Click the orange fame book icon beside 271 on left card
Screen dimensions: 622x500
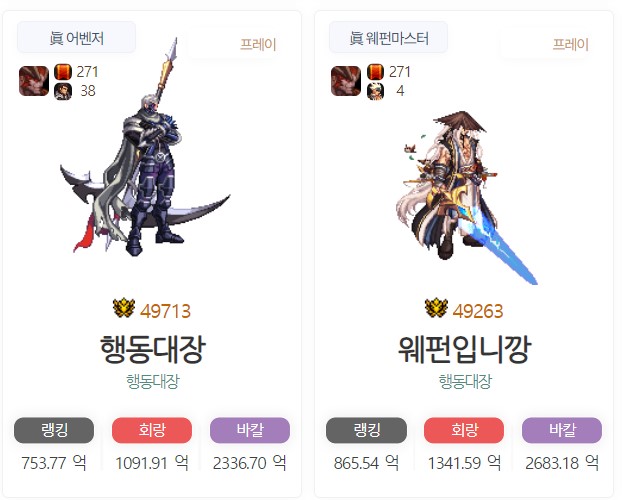63,72
